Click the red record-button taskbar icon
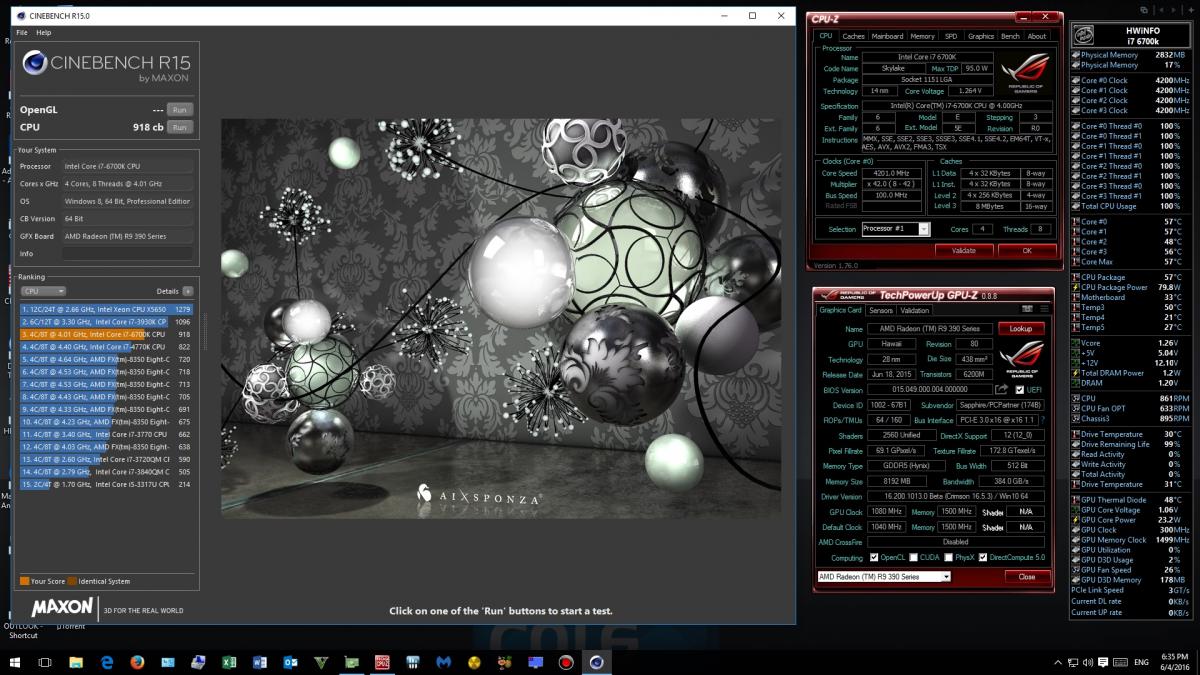Screen dimensions: 1200x675 pyautogui.click(x=565, y=662)
